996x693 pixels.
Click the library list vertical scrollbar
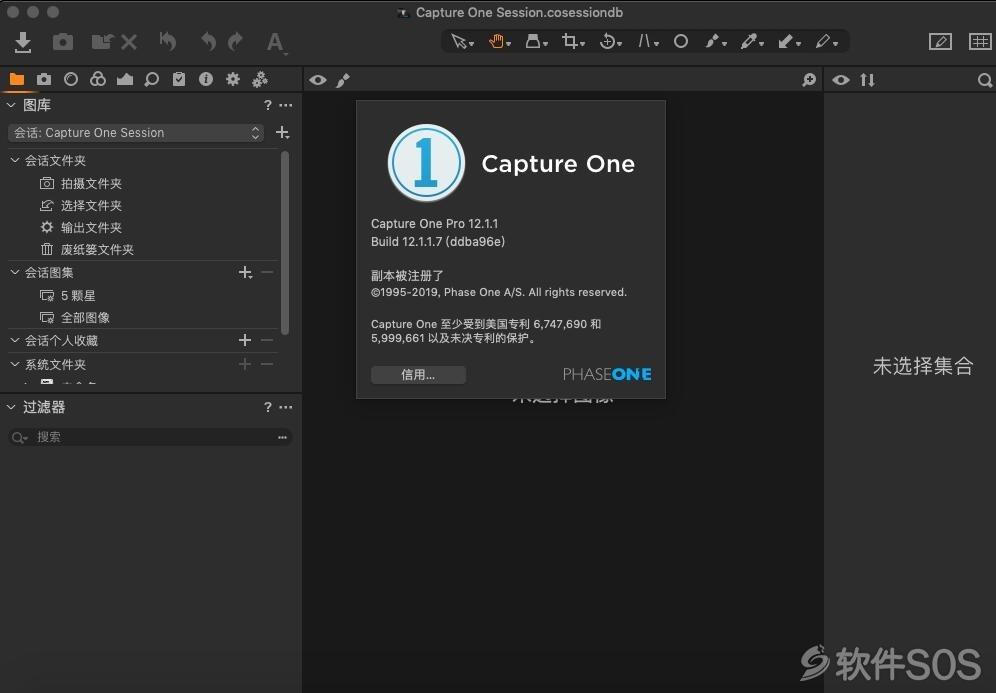[x=285, y=243]
